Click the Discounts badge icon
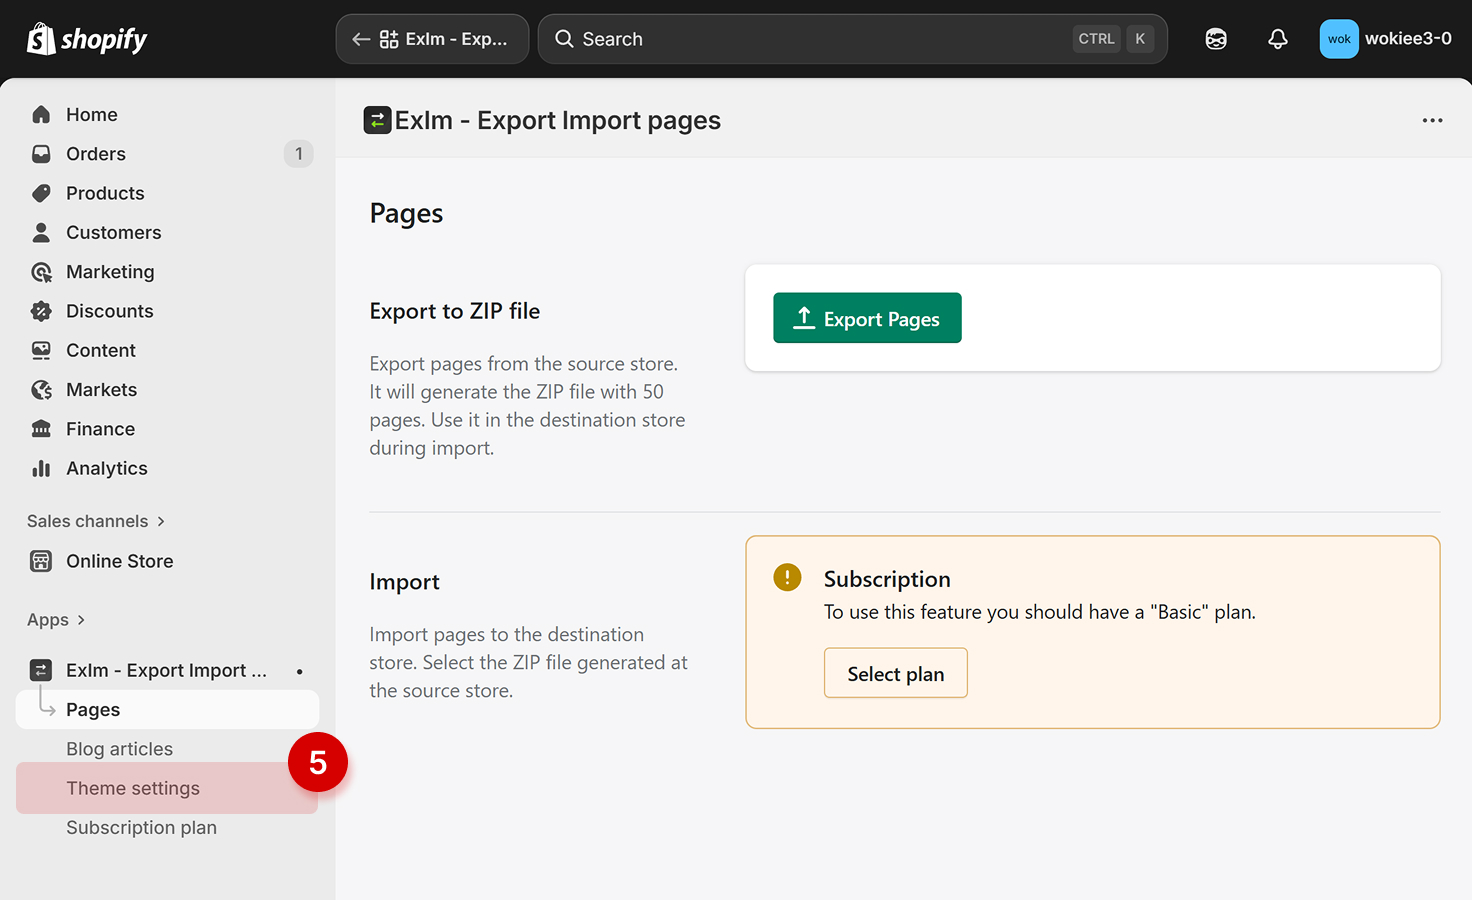Viewport: 1472px width, 900px height. point(41,311)
